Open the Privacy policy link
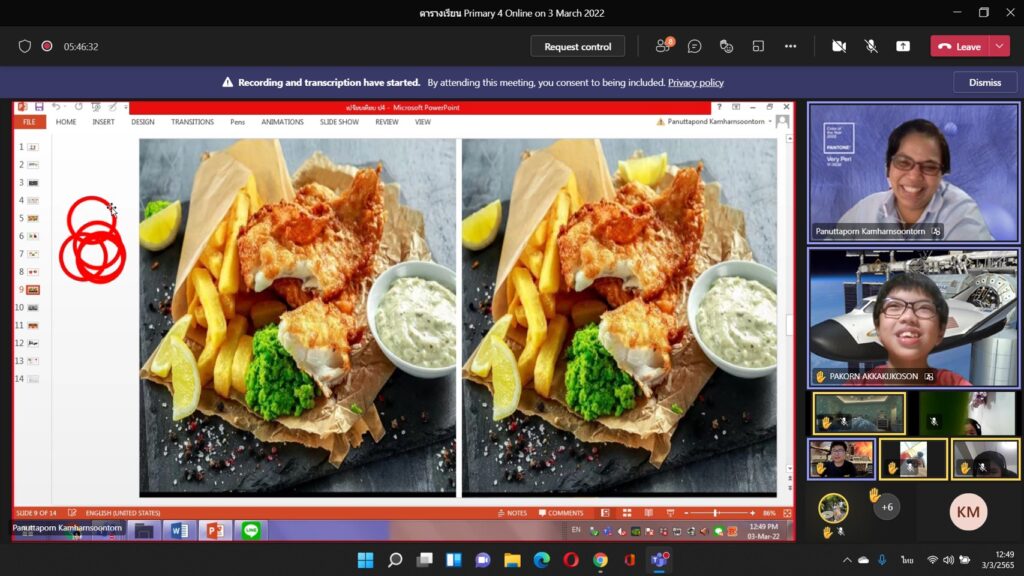Viewport: 1024px width, 576px height. coord(695,82)
